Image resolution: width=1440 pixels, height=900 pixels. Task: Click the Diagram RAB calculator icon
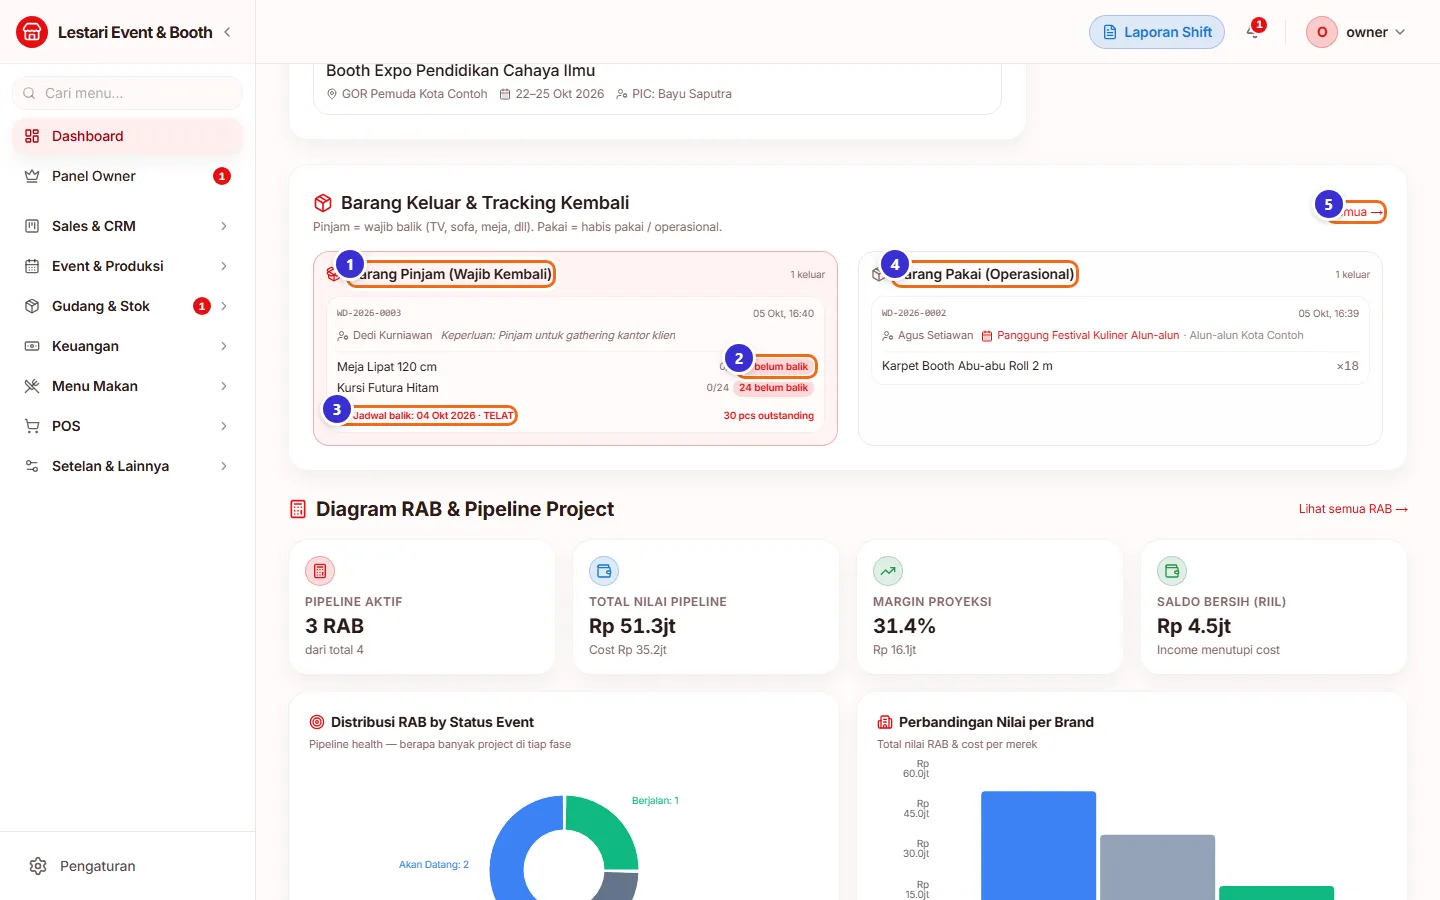point(298,509)
